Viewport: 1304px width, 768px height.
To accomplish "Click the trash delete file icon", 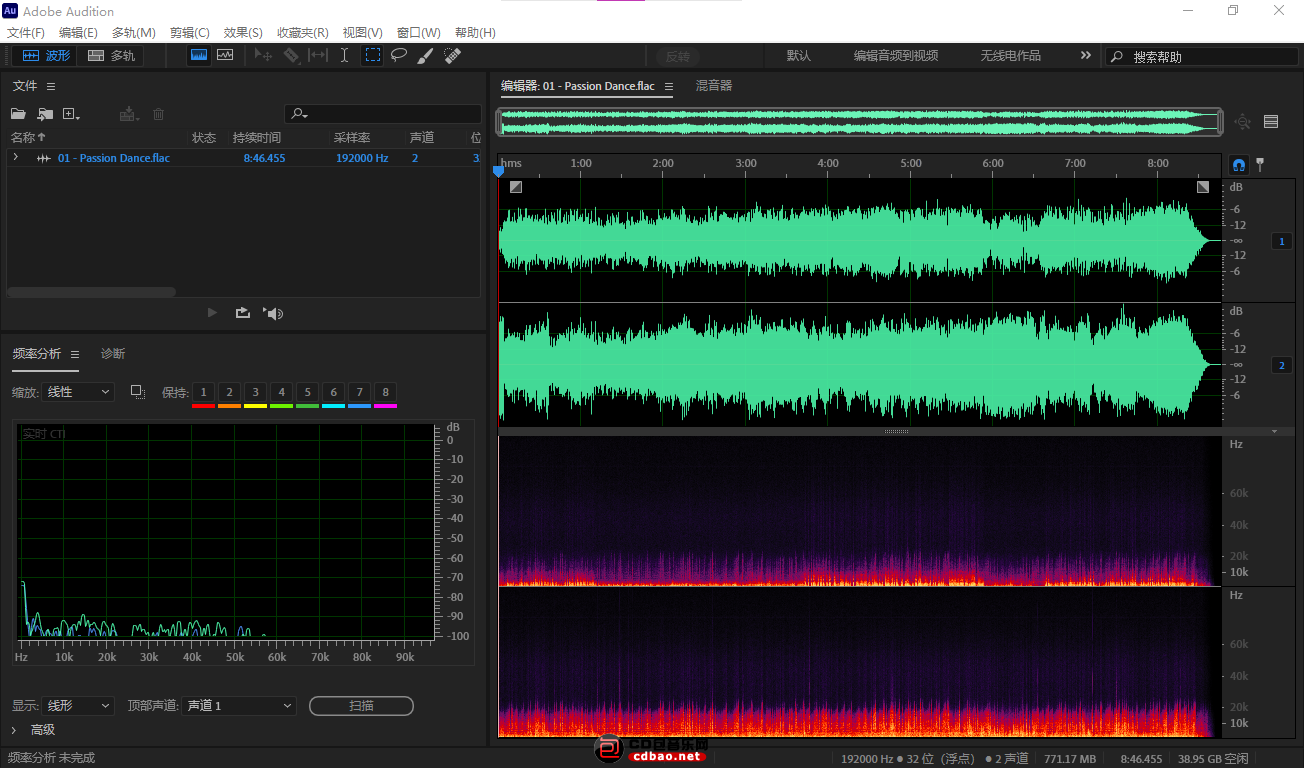I will [158, 114].
